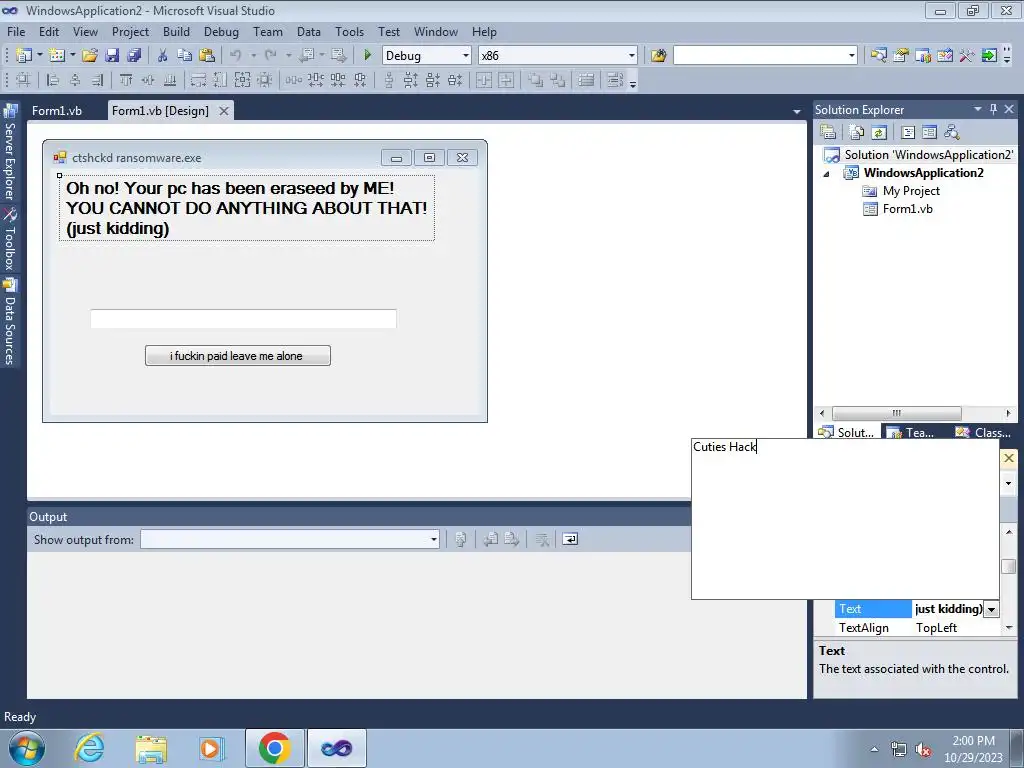The width and height of the screenshot is (1024, 768).
Task: Click the Start Page green arrow icon
Action: pos(989,56)
